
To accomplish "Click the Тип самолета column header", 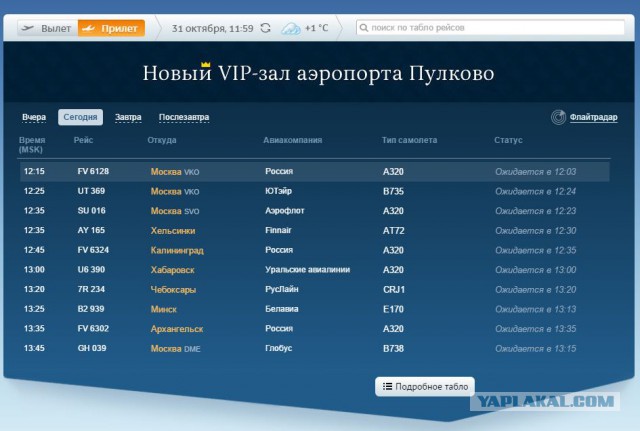I will [x=409, y=140].
